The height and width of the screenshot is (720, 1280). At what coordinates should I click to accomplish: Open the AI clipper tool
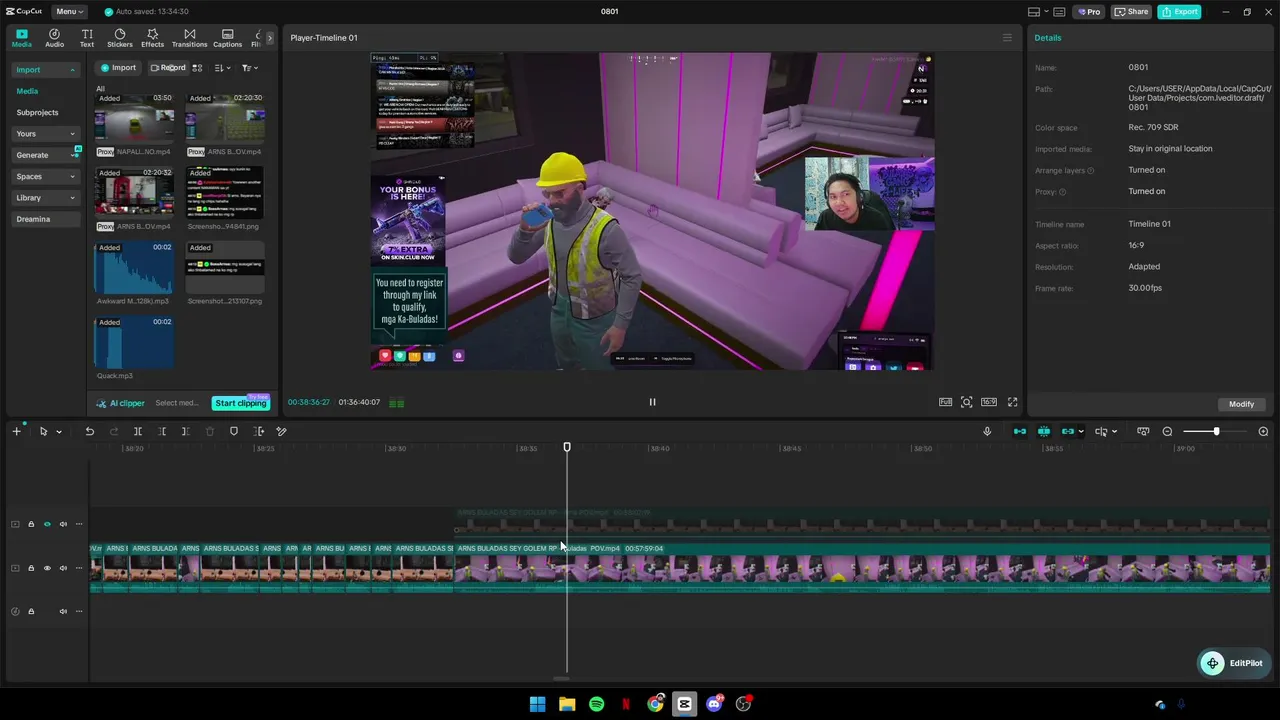121,403
